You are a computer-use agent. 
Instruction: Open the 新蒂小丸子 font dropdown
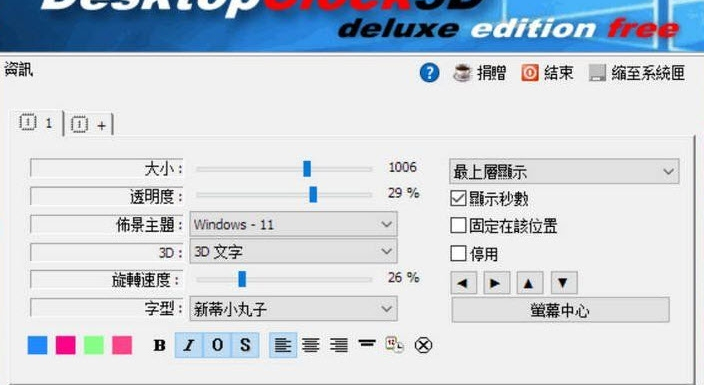tap(294, 309)
